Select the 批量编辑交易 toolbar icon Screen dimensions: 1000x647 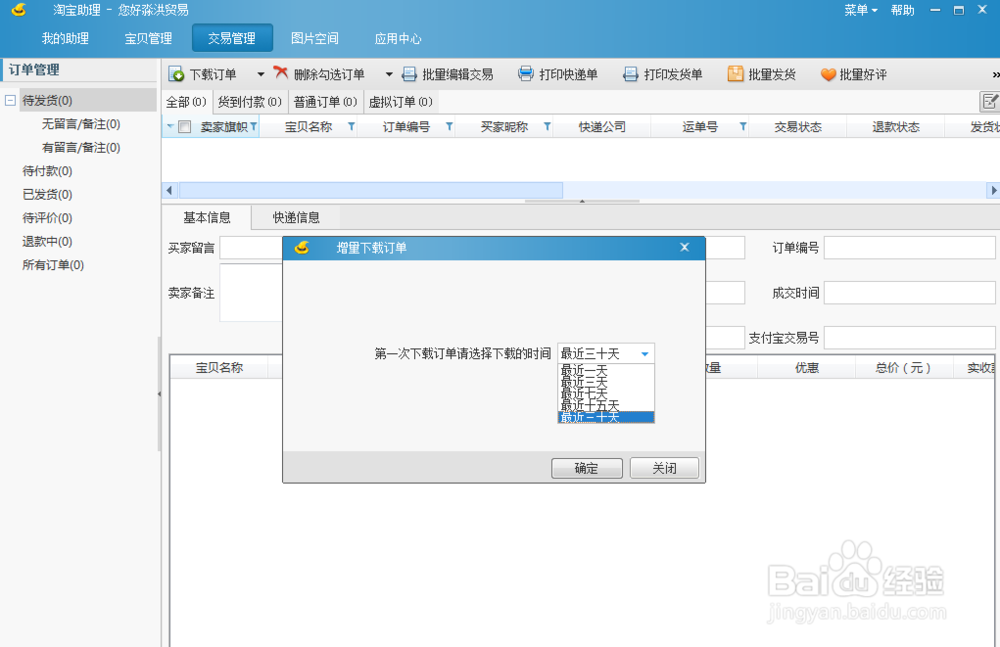(409, 74)
